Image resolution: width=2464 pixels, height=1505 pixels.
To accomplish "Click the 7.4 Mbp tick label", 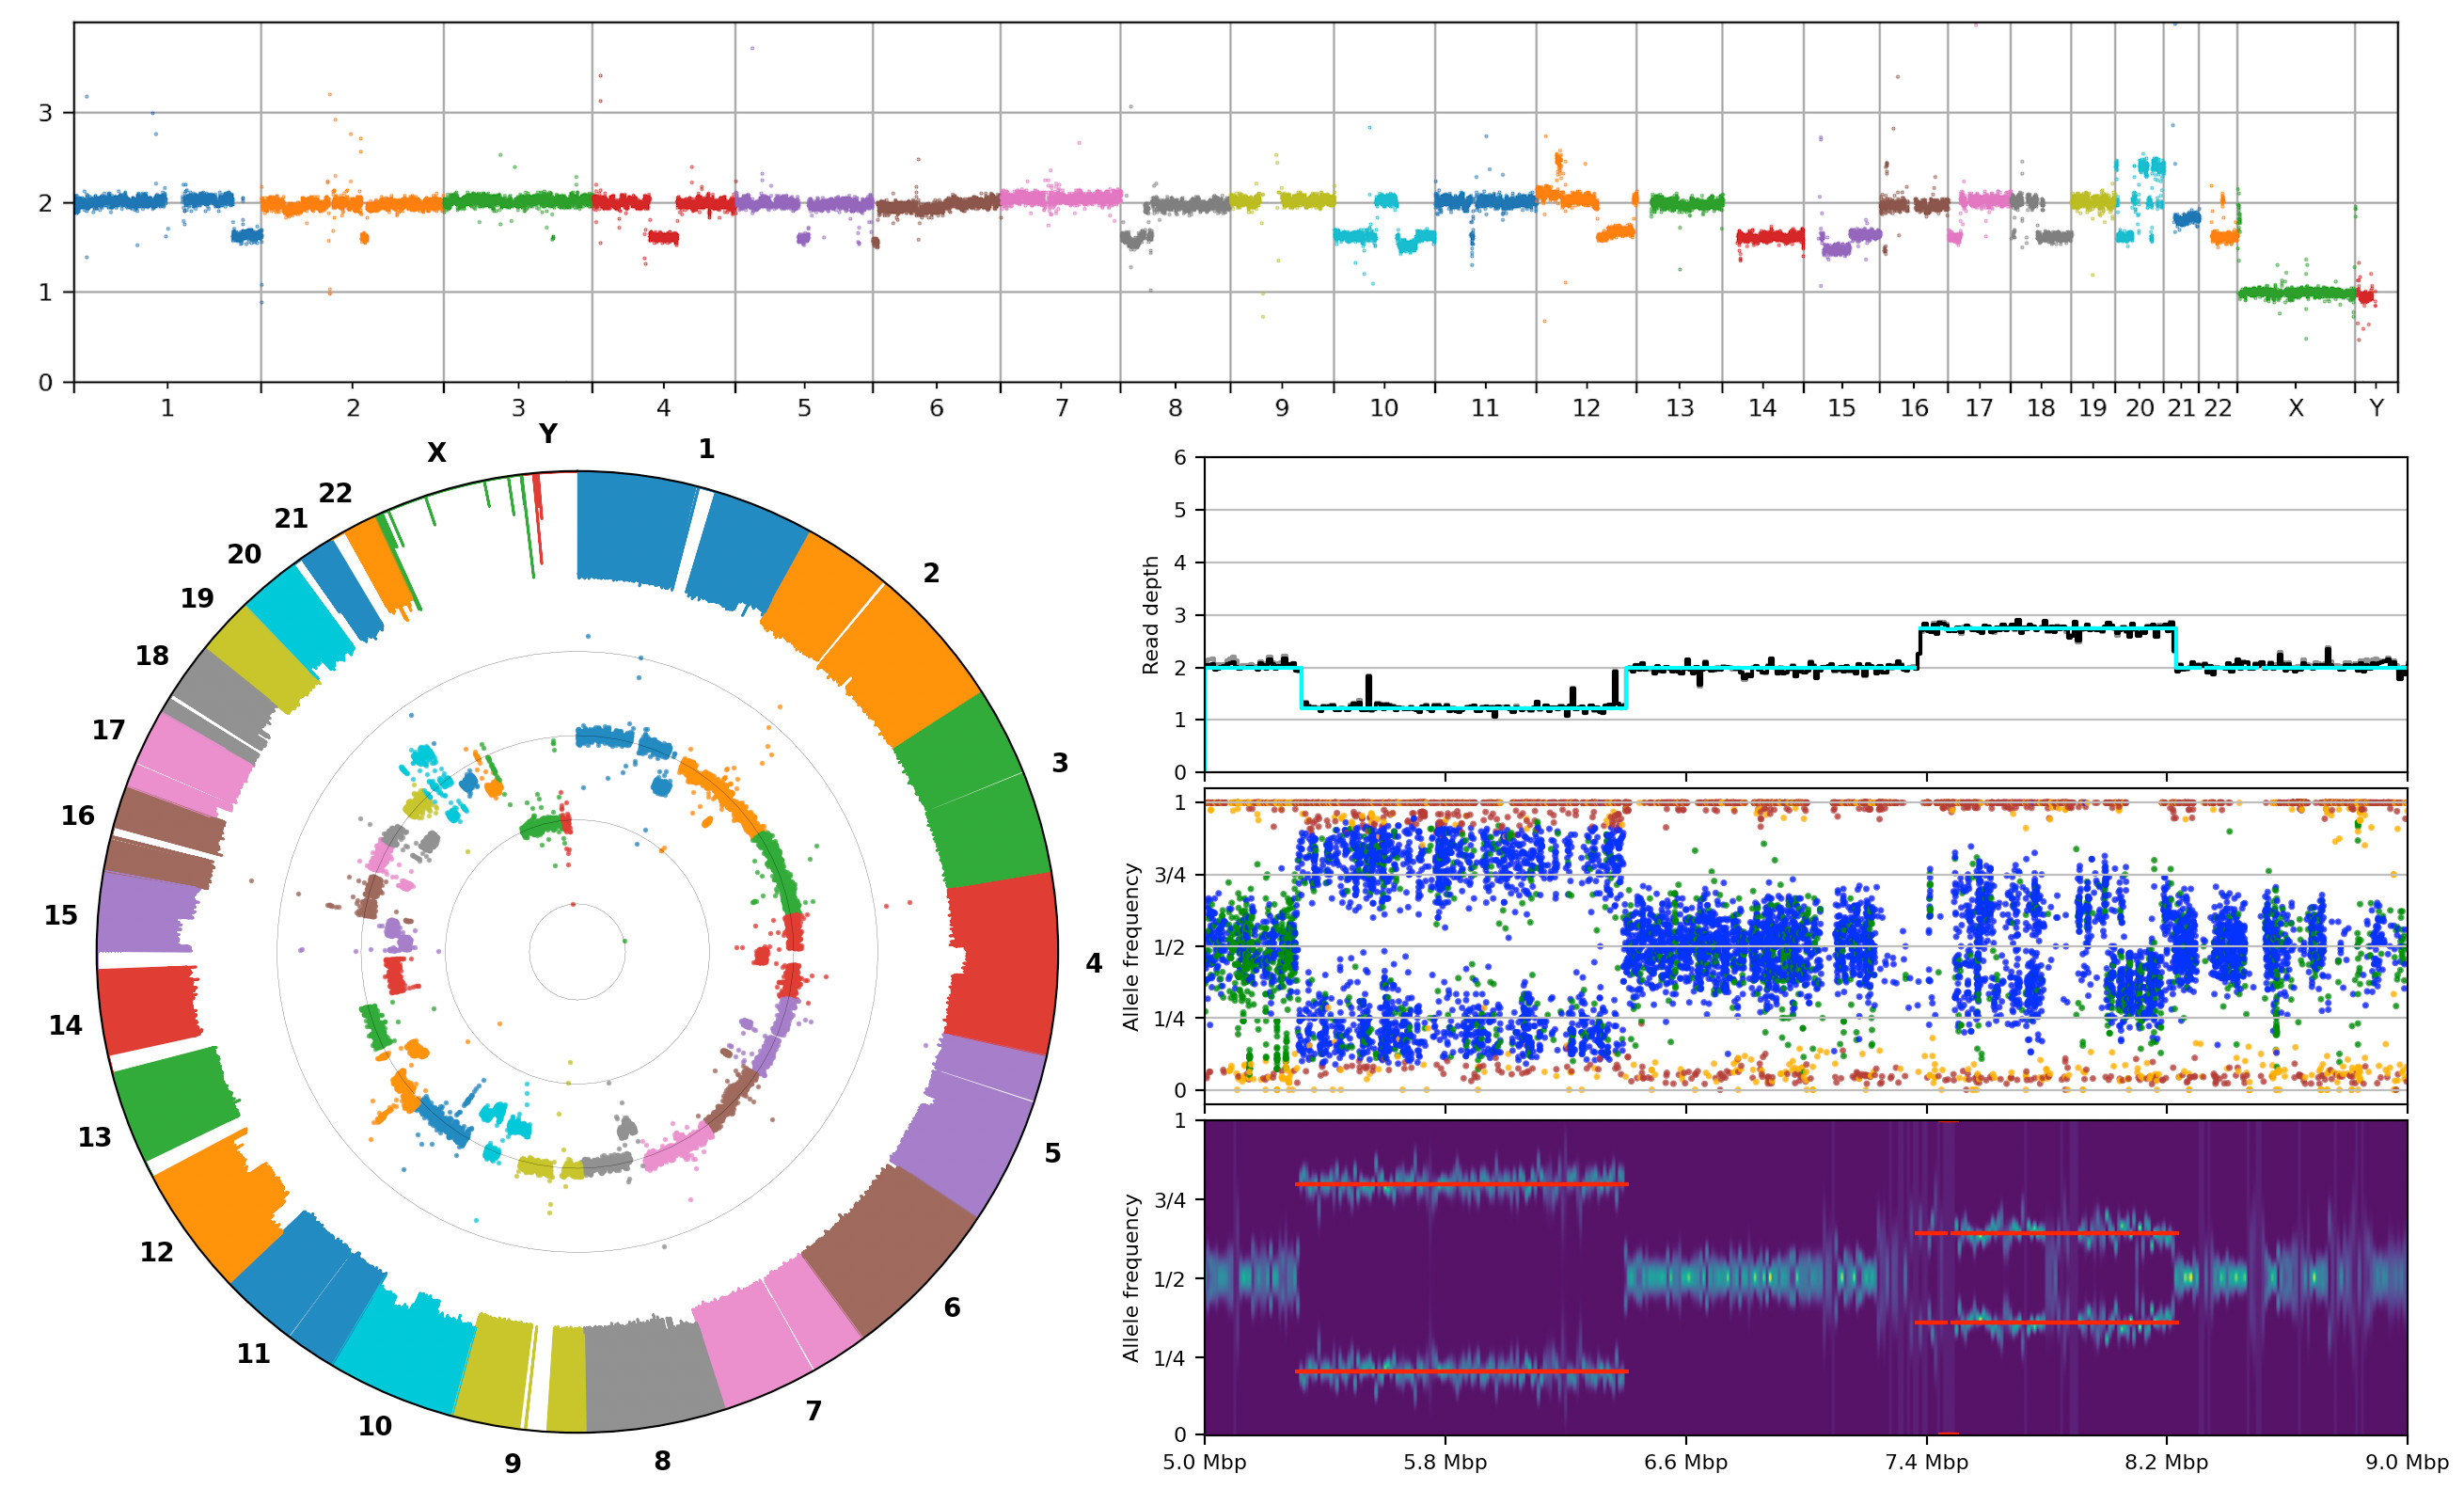I will click(x=1926, y=1462).
